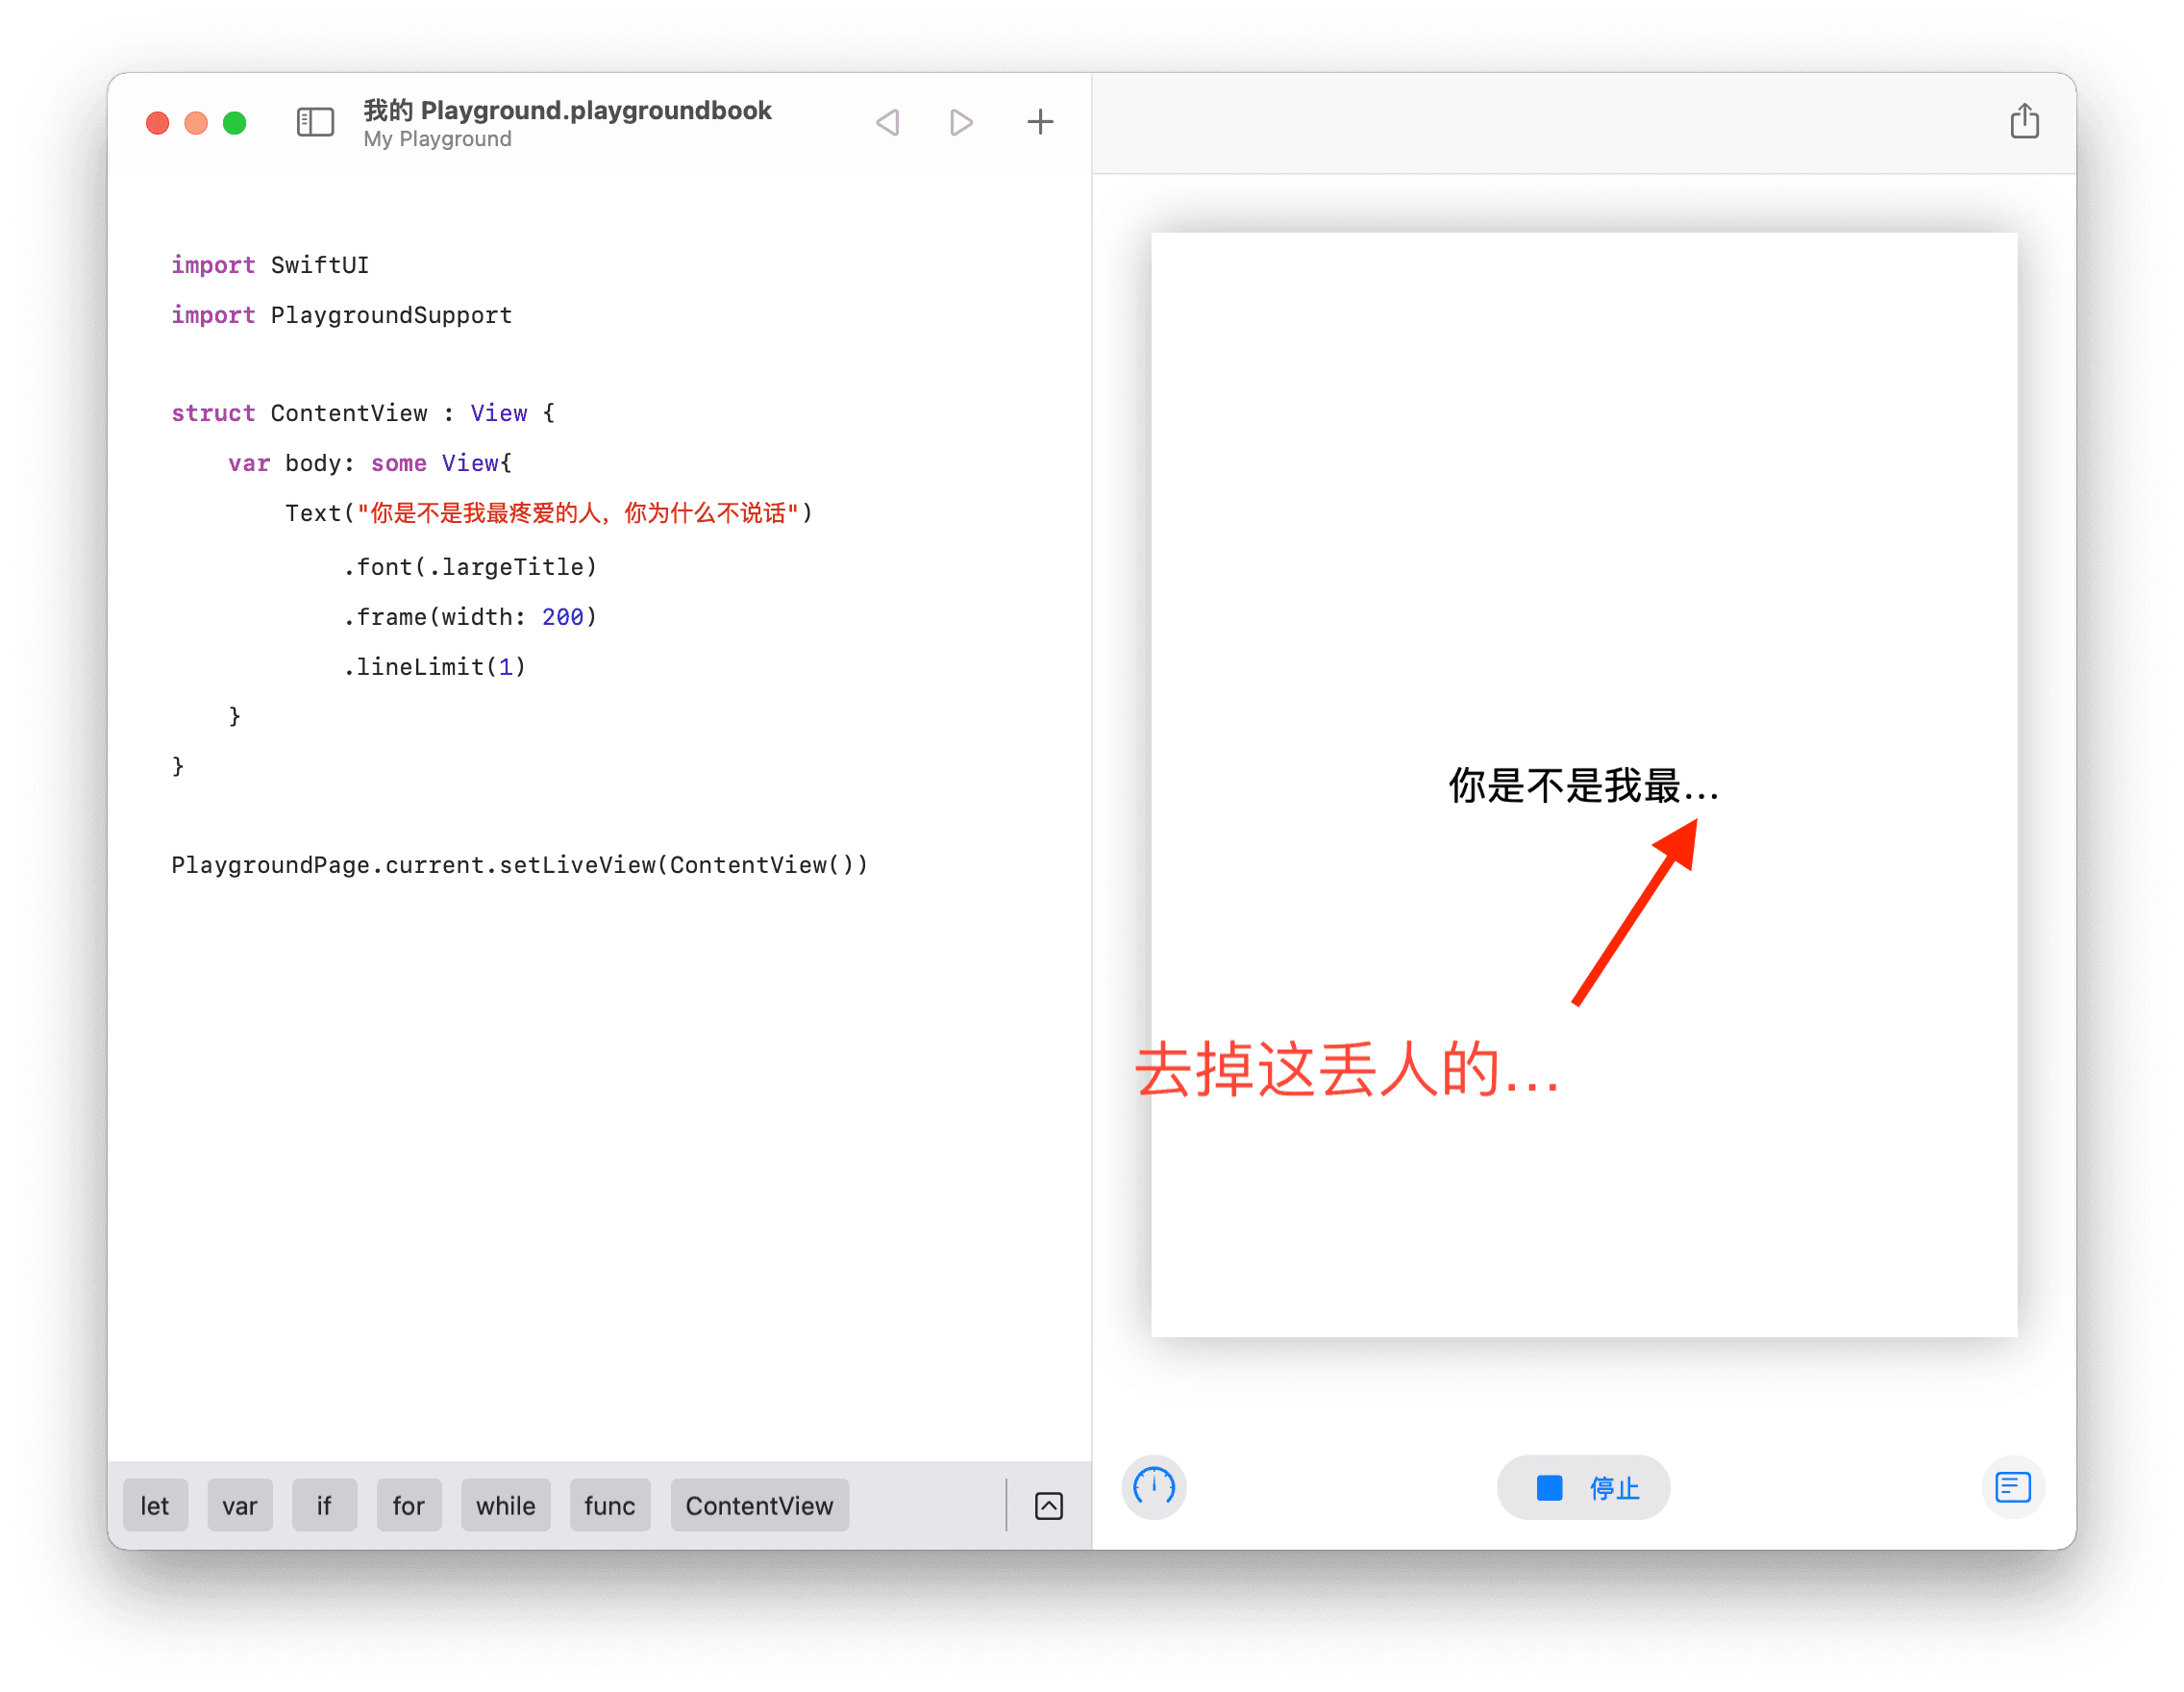Insert the while keyword shortcut
This screenshot has width=2184, height=1692.
pos(505,1505)
